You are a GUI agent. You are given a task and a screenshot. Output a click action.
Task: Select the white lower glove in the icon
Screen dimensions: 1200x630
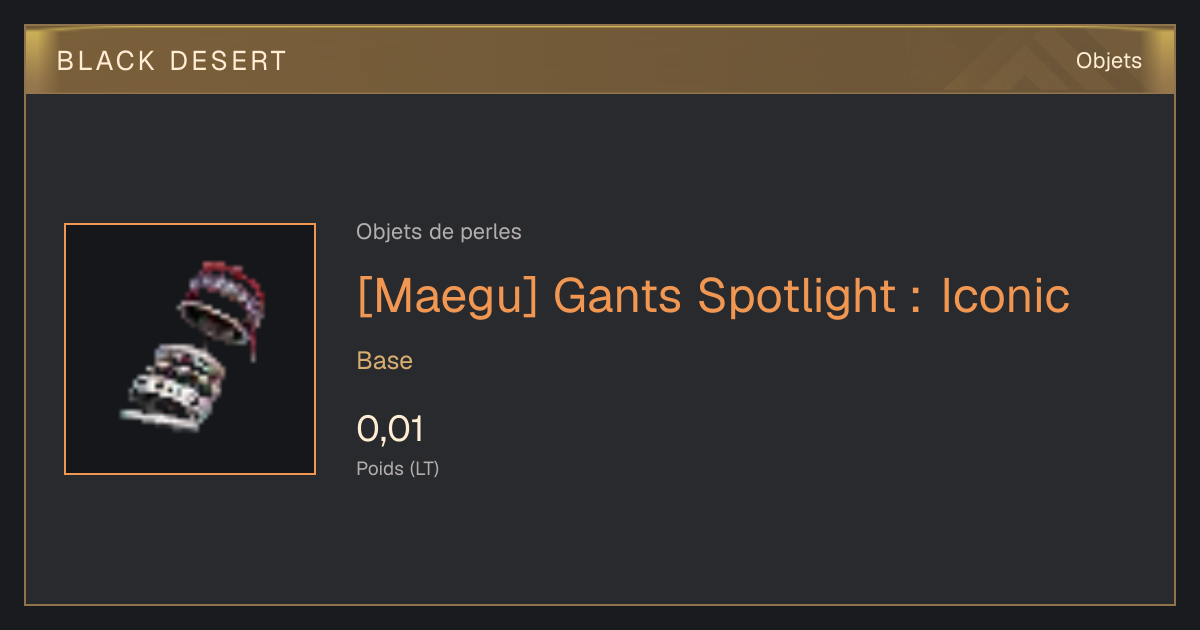[170, 387]
